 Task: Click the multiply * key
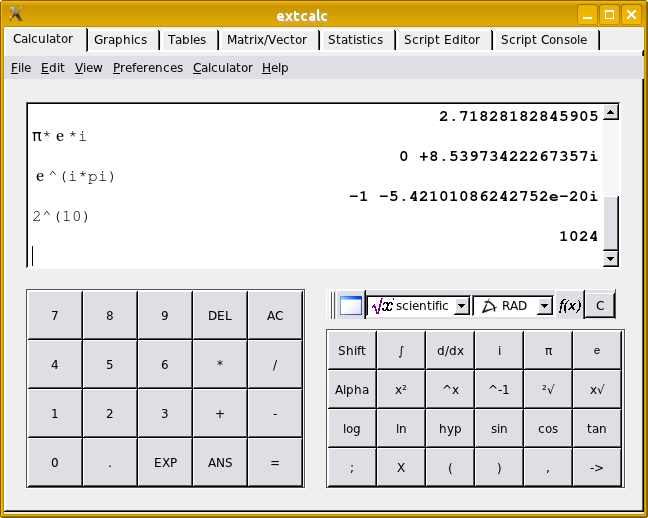pos(220,364)
